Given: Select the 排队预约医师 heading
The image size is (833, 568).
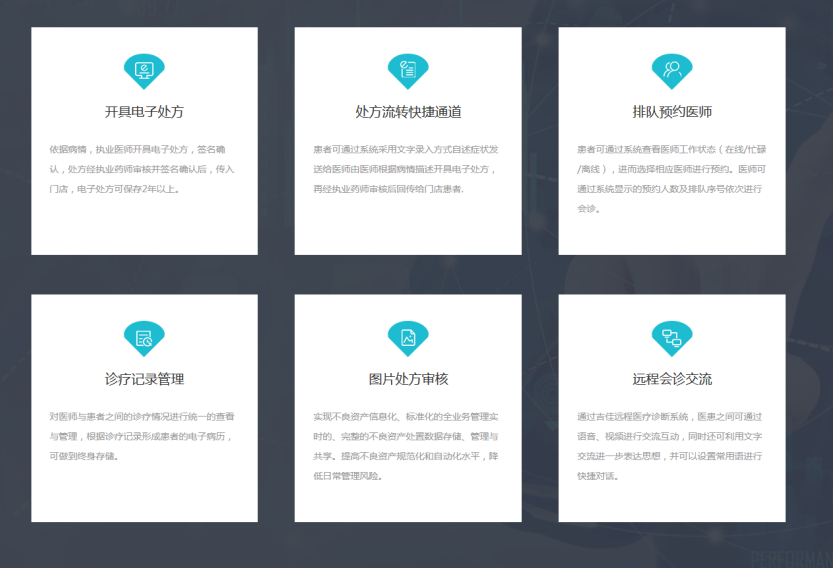Looking at the screenshot, I should (672, 112).
